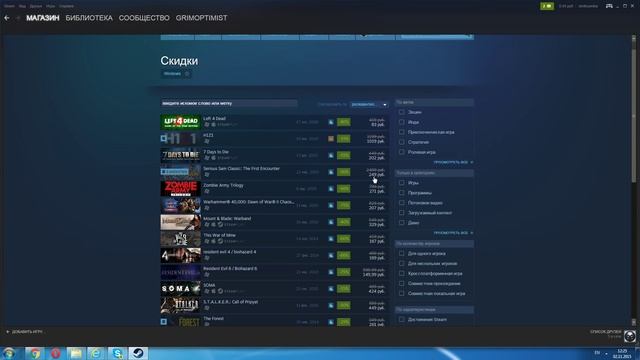Switch to the МАГАЗИН tab

(43, 18)
